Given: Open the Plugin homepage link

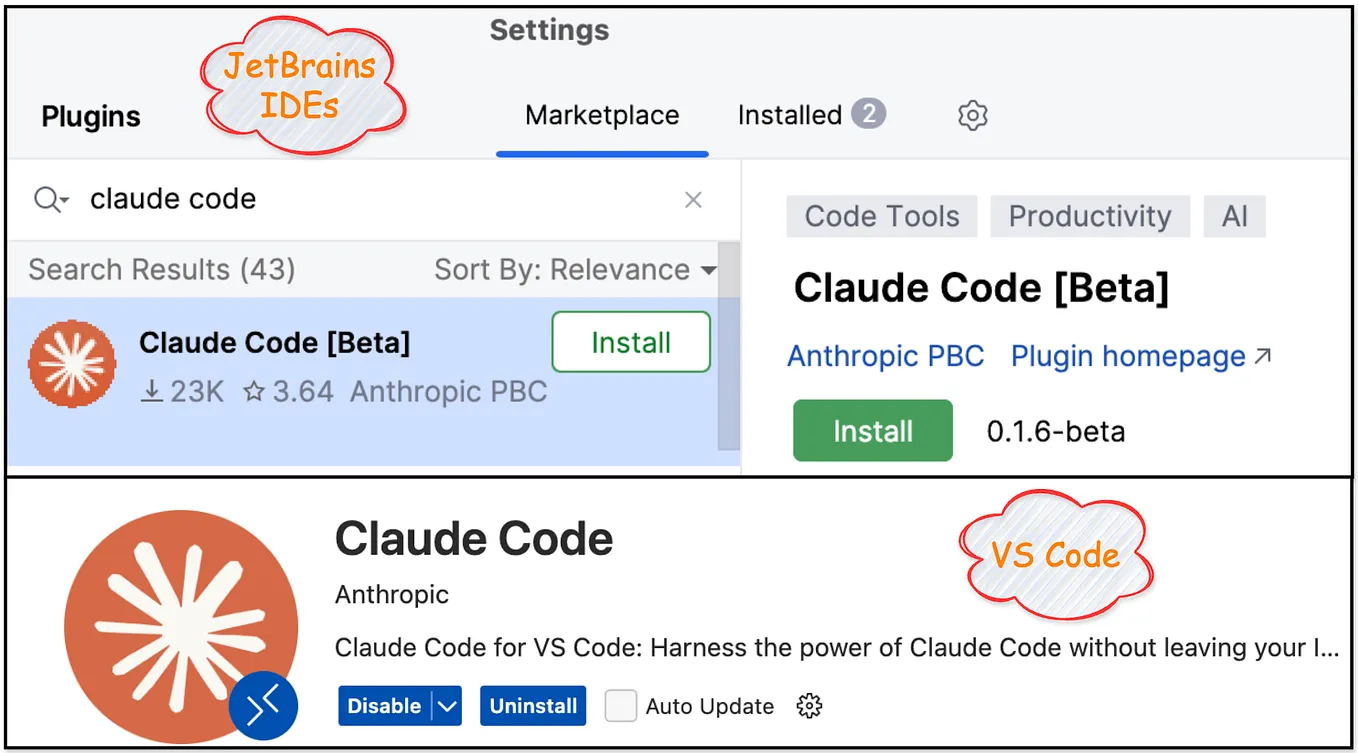Looking at the screenshot, I should pos(1125,355).
